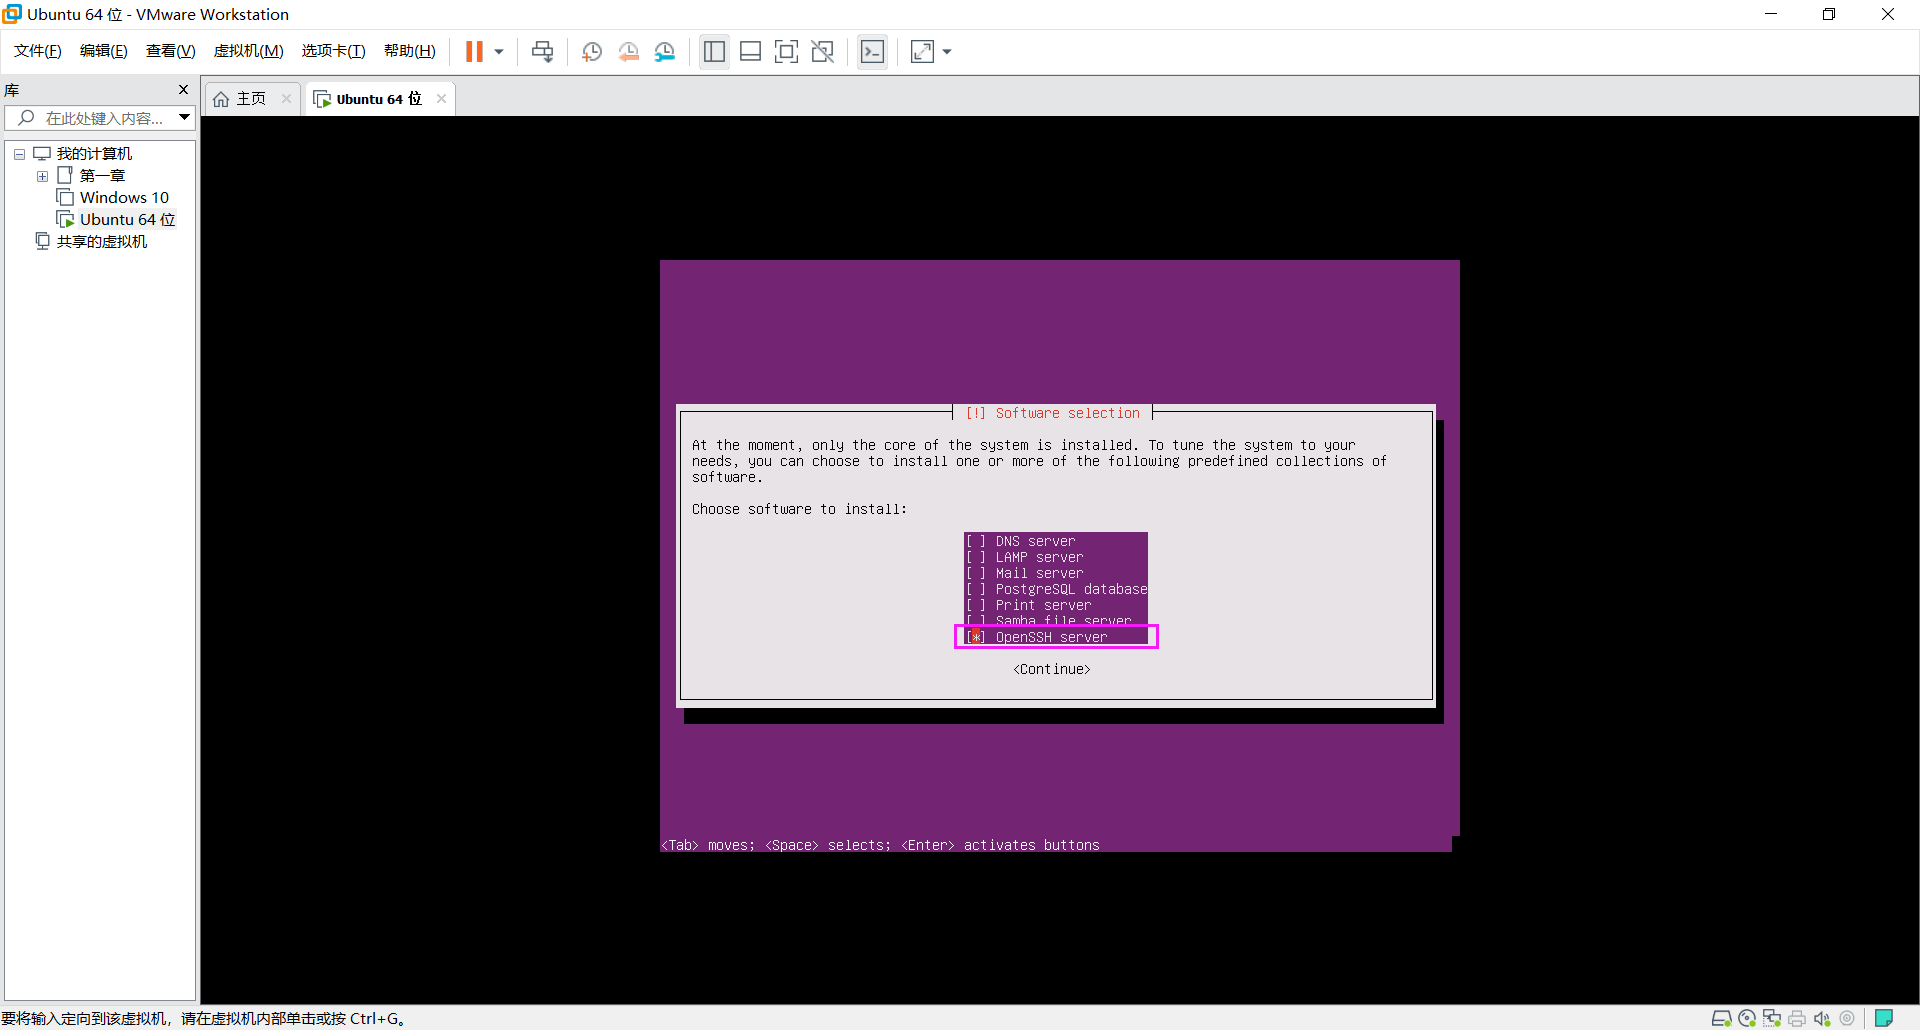This screenshot has width=1920, height=1030.
Task: Click the printer status icon
Action: coord(1797,1018)
